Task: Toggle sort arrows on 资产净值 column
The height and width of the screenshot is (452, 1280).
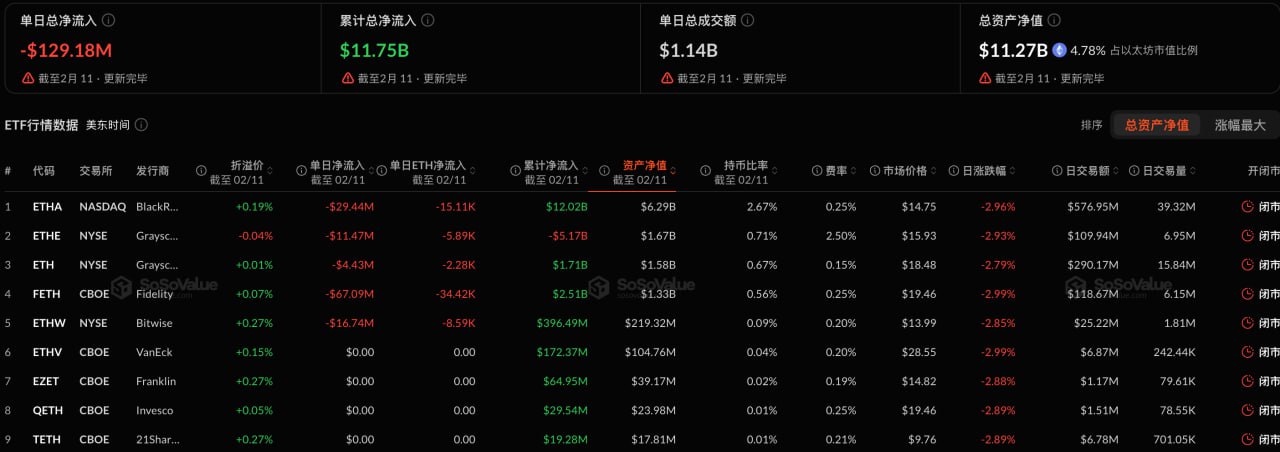Action: tap(673, 171)
